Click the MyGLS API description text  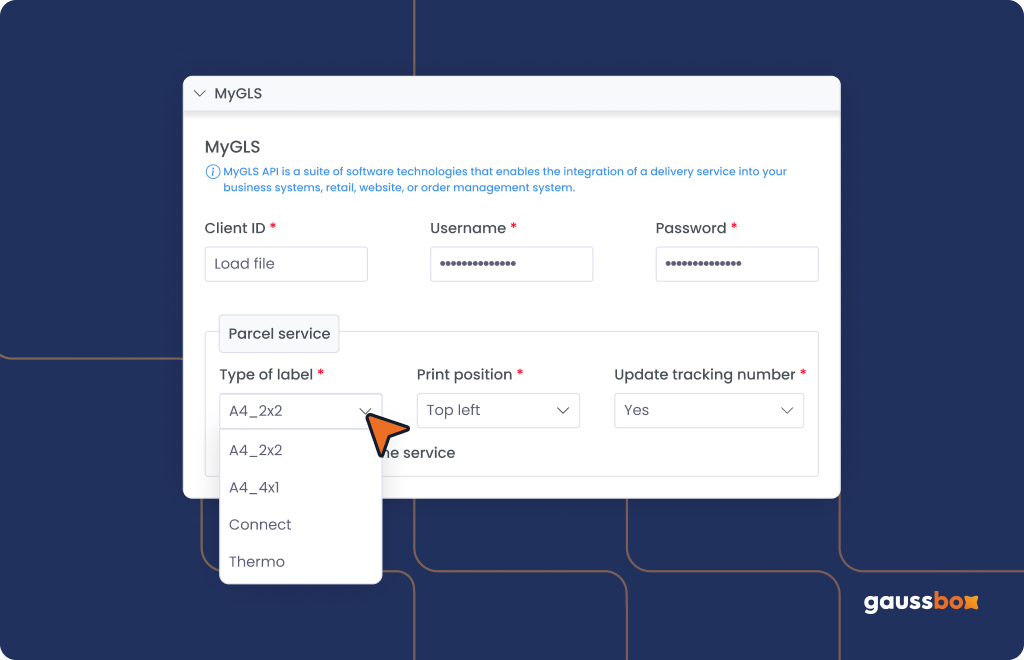(505, 180)
